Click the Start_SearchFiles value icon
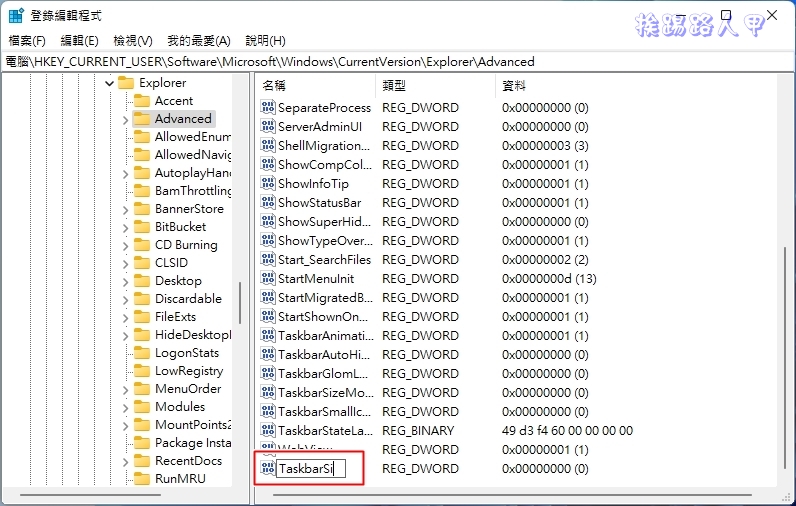This screenshot has height=506, width=796. pos(268,259)
